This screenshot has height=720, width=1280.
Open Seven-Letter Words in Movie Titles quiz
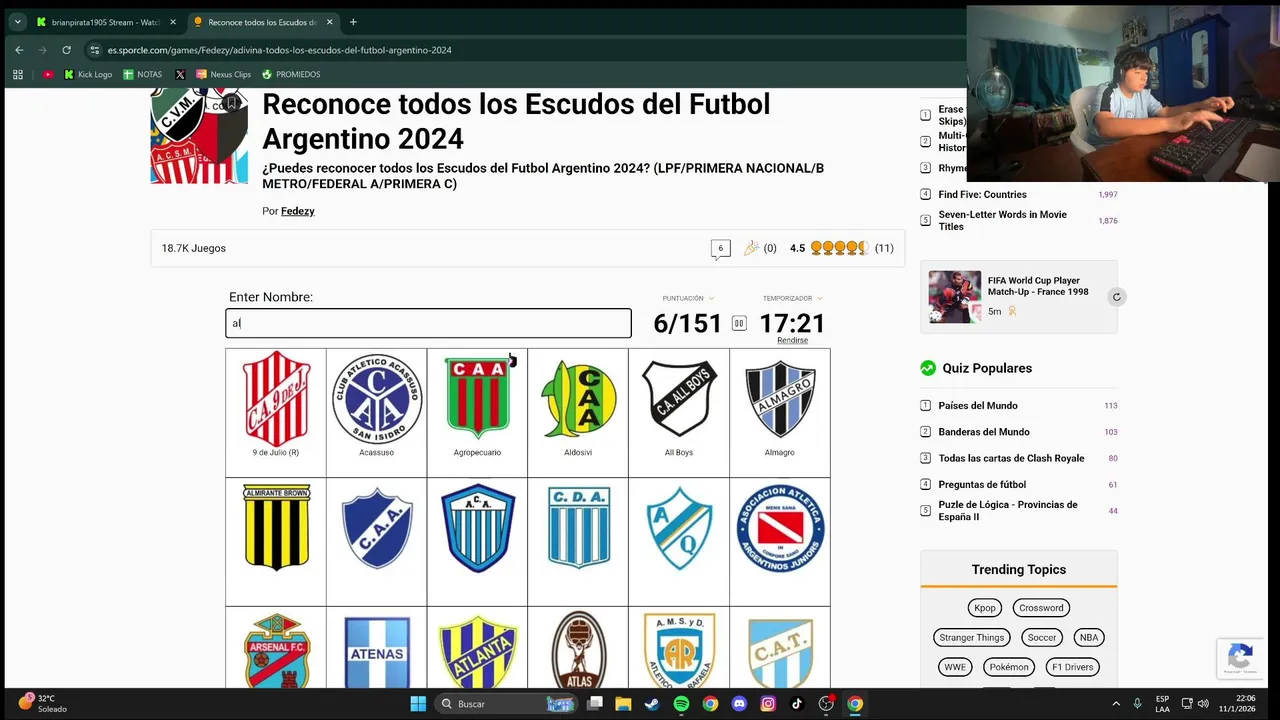(x=1002, y=220)
